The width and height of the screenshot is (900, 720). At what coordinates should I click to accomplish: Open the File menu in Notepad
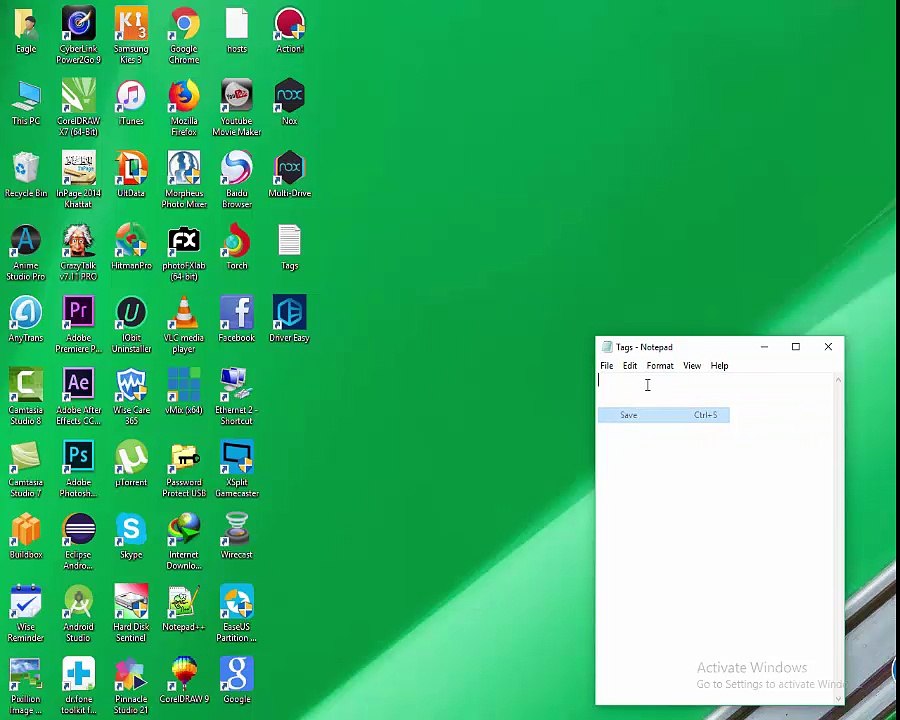[607, 366]
